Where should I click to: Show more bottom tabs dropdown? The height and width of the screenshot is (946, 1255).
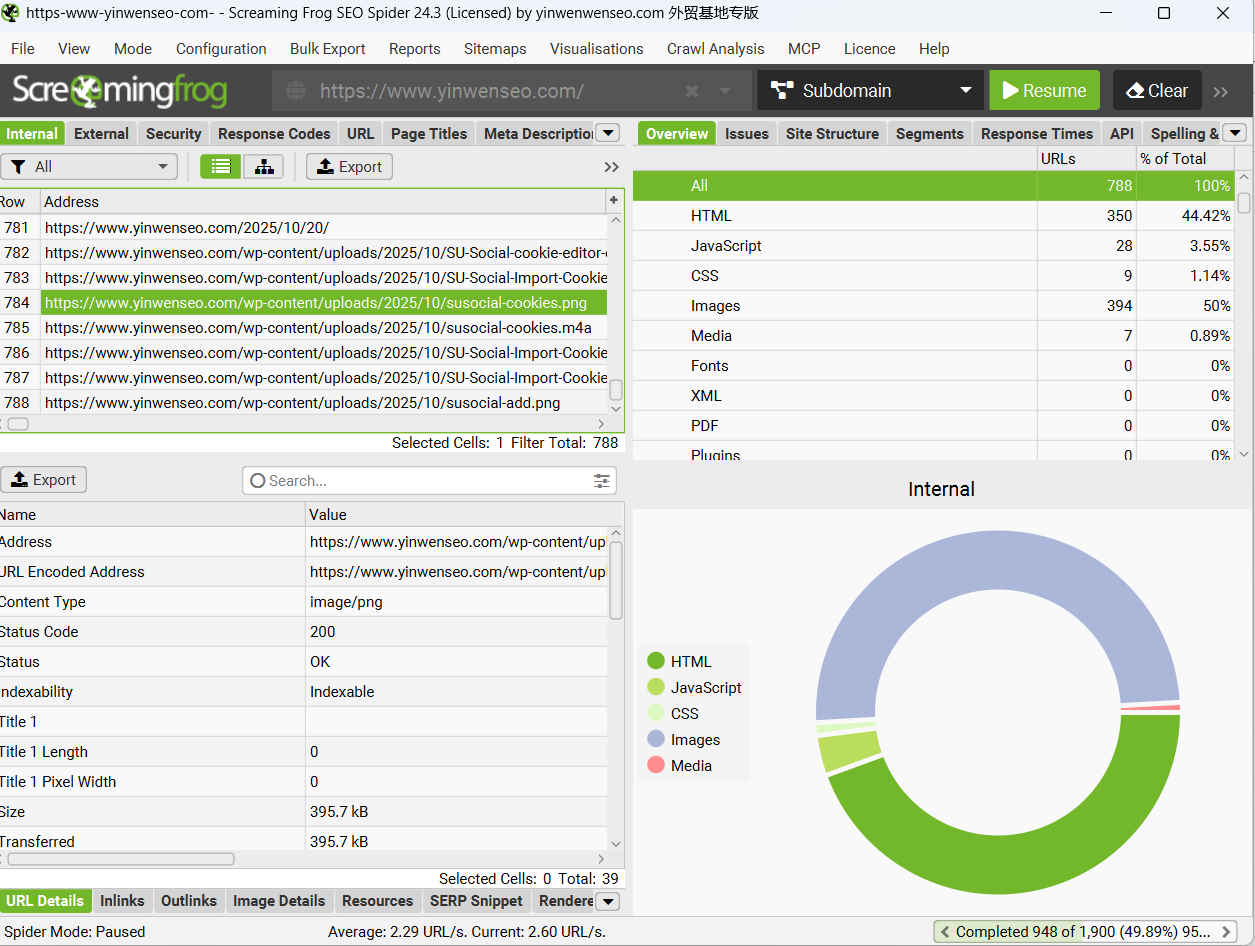pyautogui.click(x=607, y=901)
